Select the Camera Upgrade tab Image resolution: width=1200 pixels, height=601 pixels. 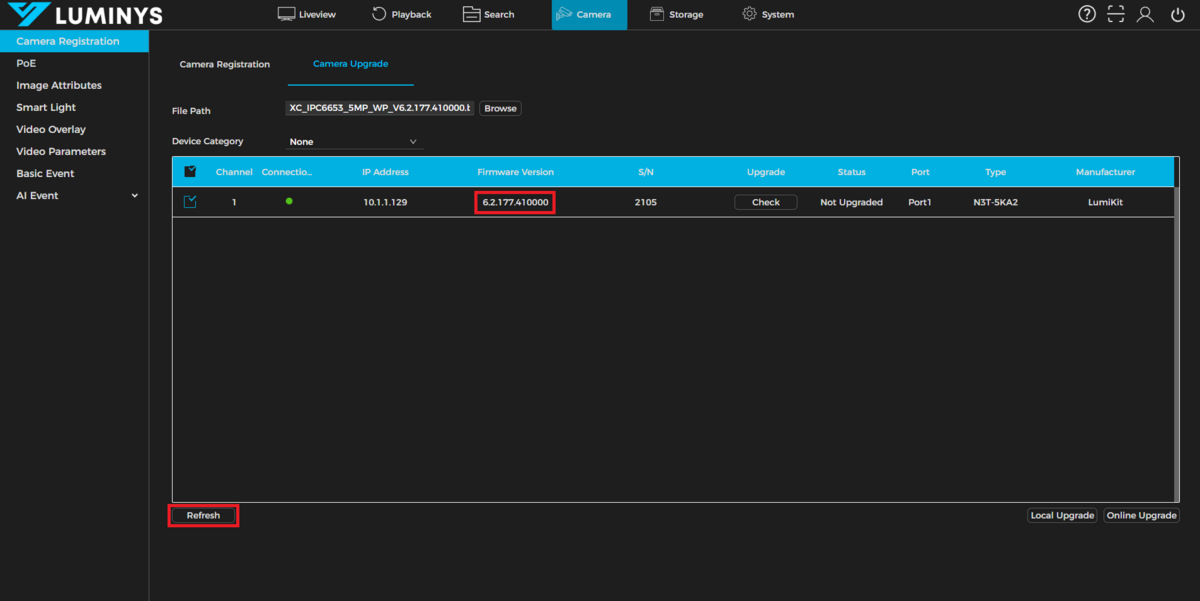[350, 64]
